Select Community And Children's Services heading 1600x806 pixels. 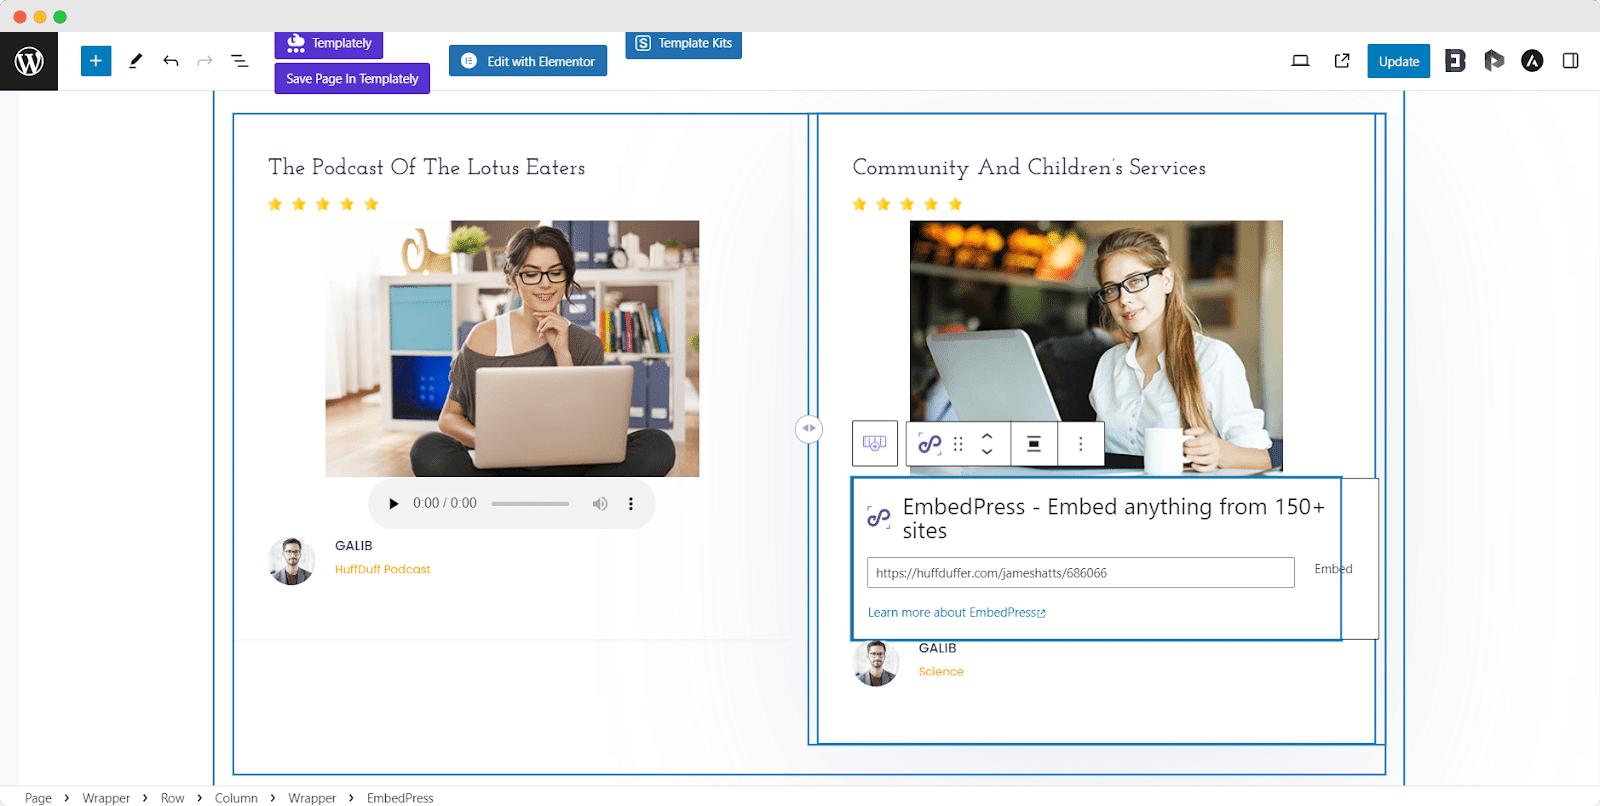[1029, 167]
